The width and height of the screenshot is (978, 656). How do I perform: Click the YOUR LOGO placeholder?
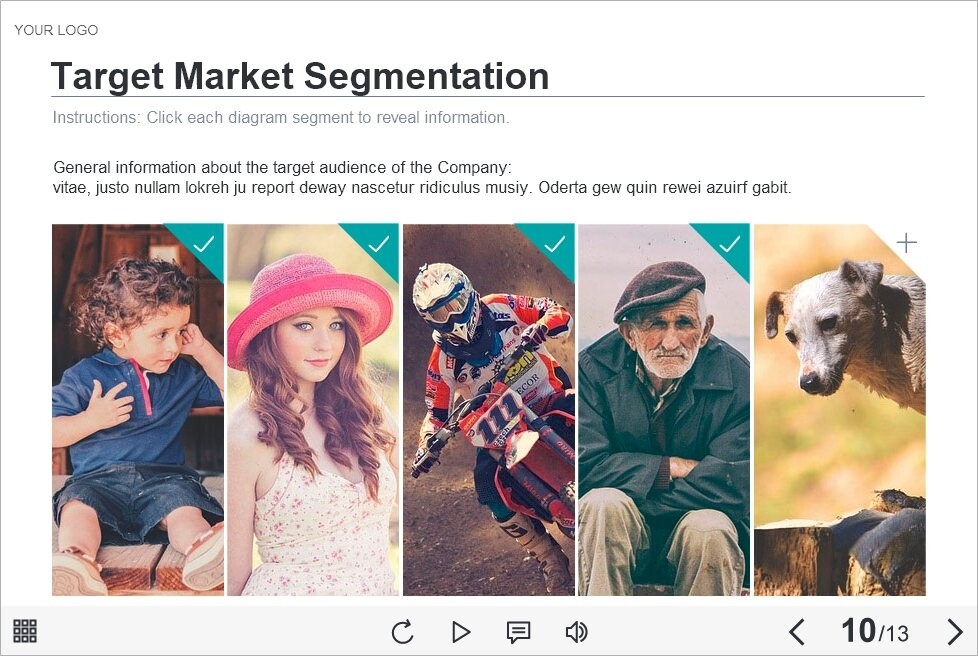point(56,30)
